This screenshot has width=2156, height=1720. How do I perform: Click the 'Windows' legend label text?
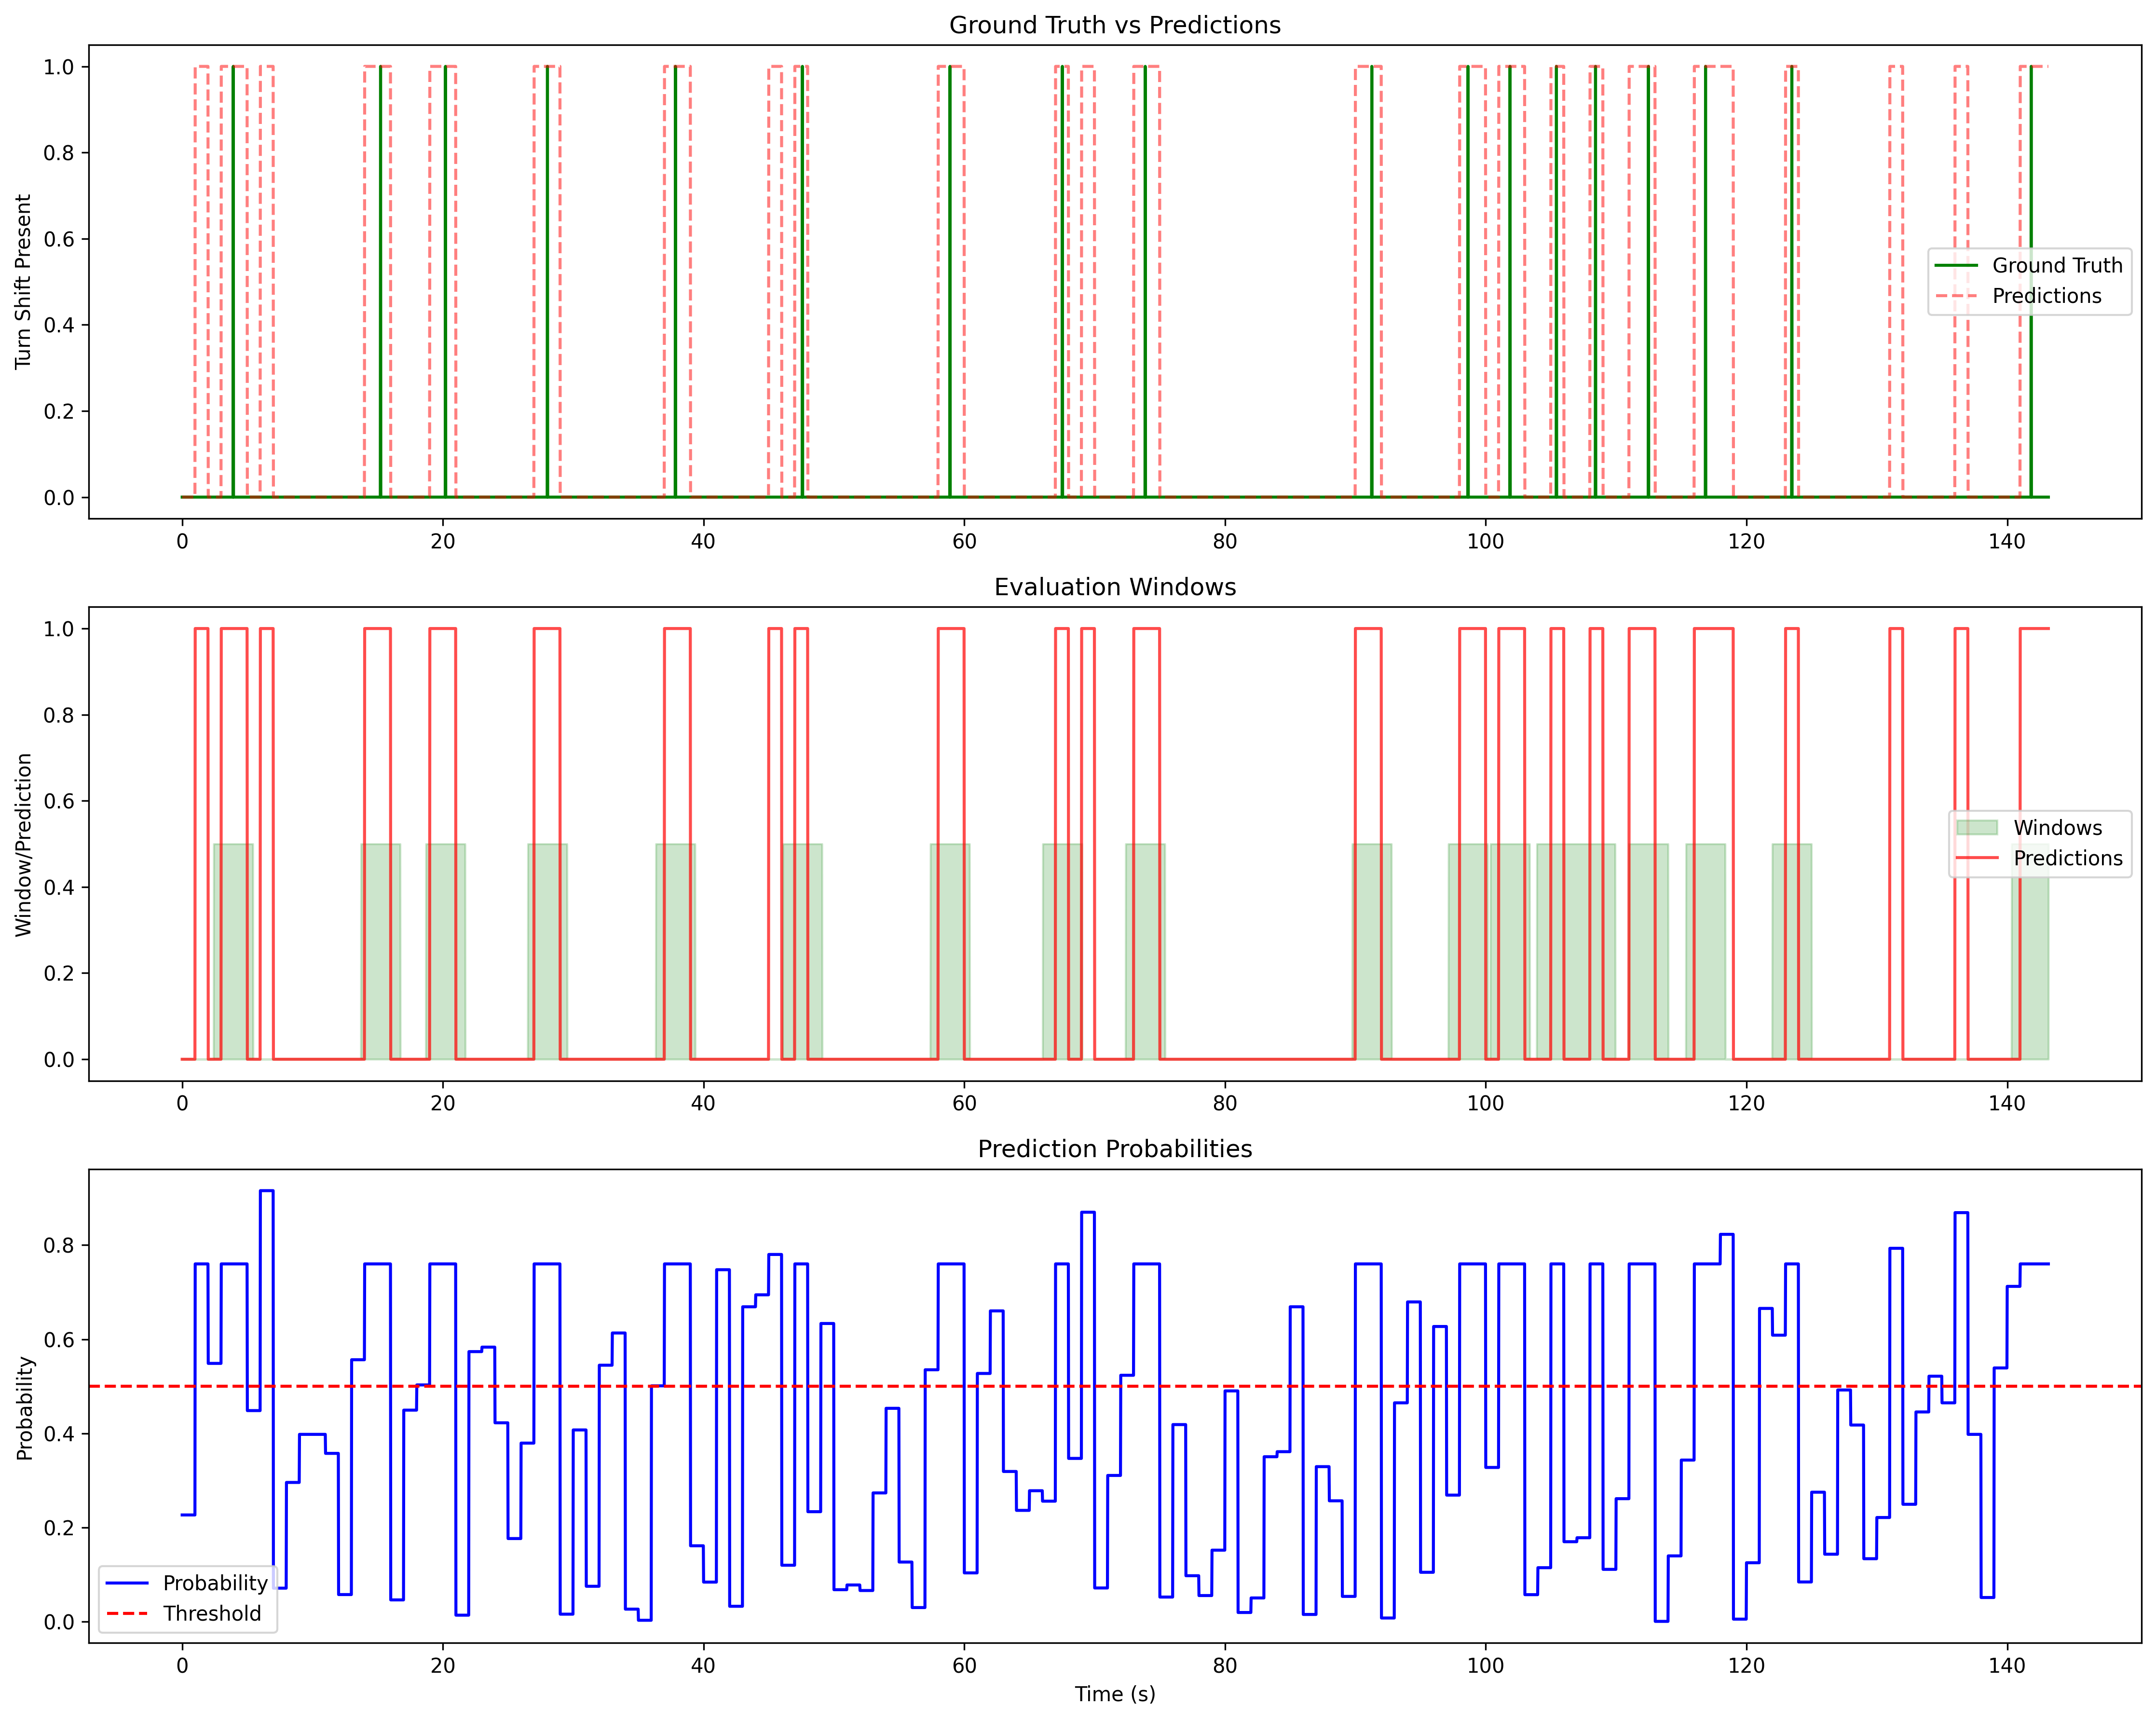2057,827
